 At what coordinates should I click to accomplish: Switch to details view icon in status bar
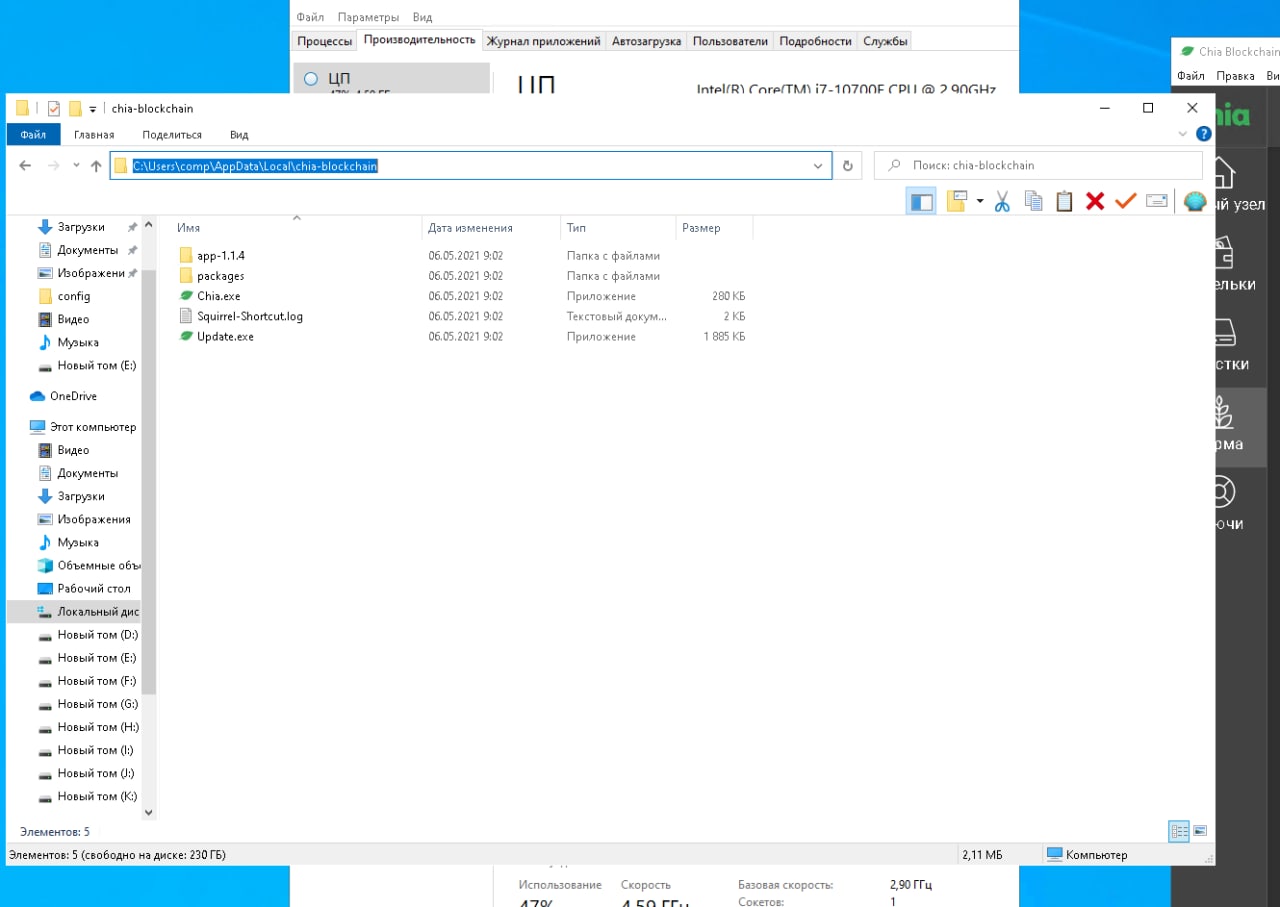pos(1179,831)
